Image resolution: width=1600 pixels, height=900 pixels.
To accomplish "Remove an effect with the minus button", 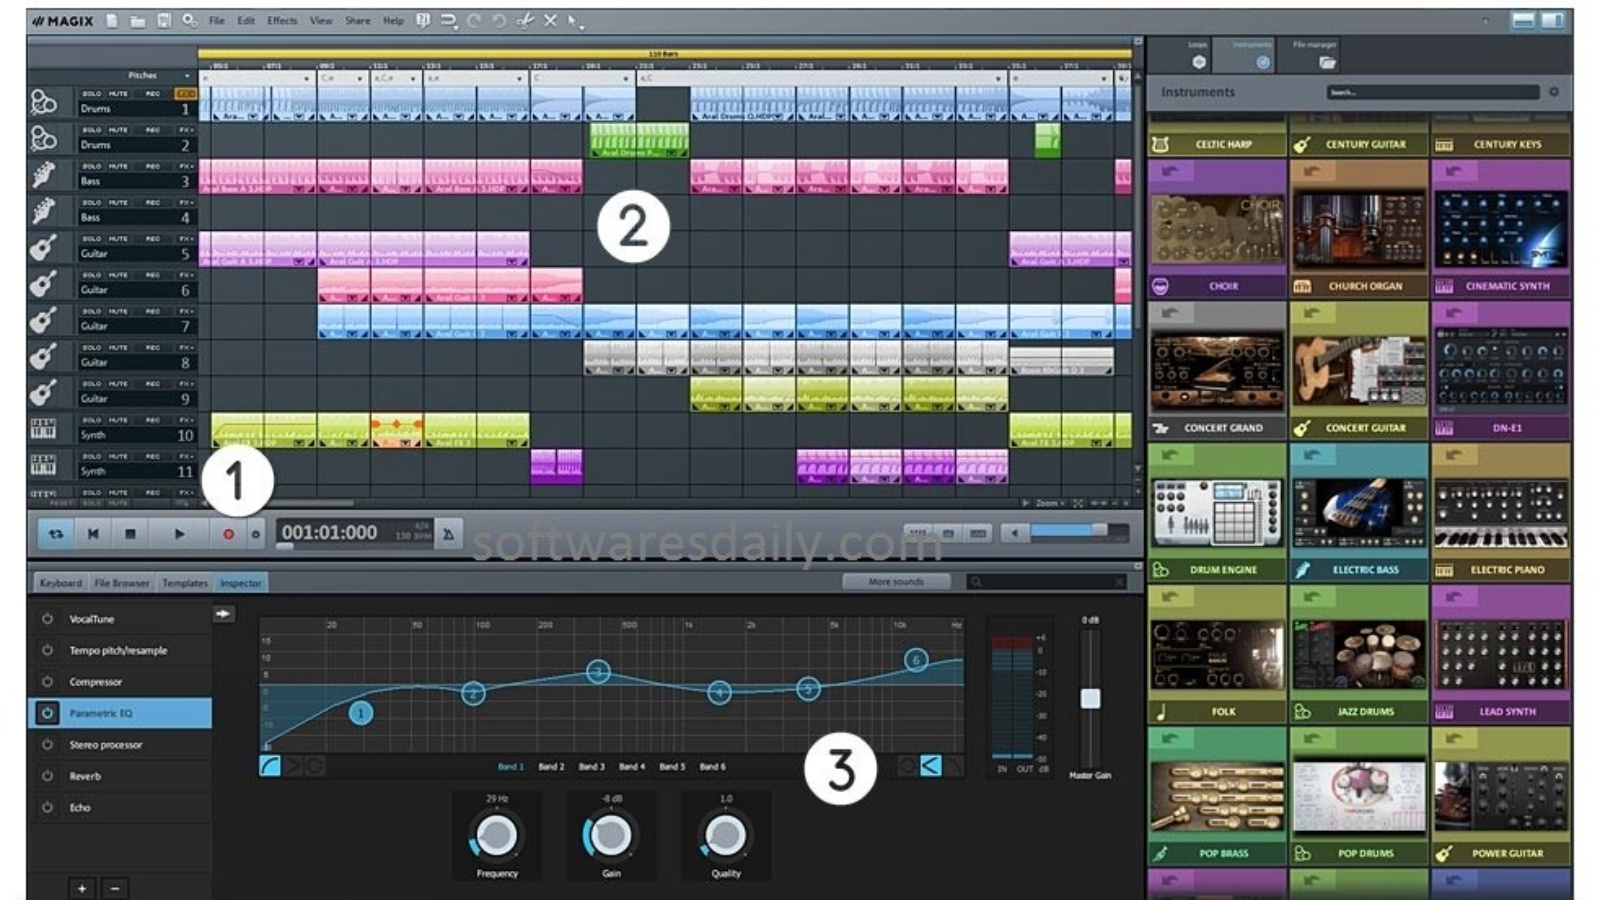I will pos(115,888).
